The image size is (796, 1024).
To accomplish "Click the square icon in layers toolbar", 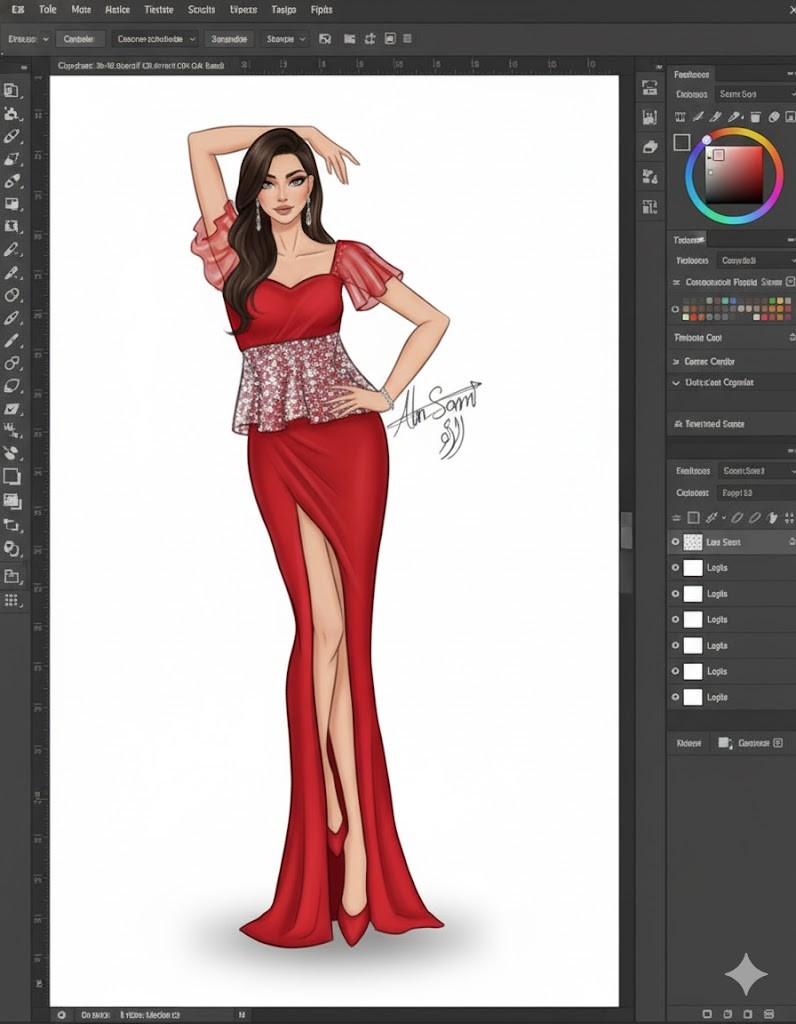I will click(693, 518).
